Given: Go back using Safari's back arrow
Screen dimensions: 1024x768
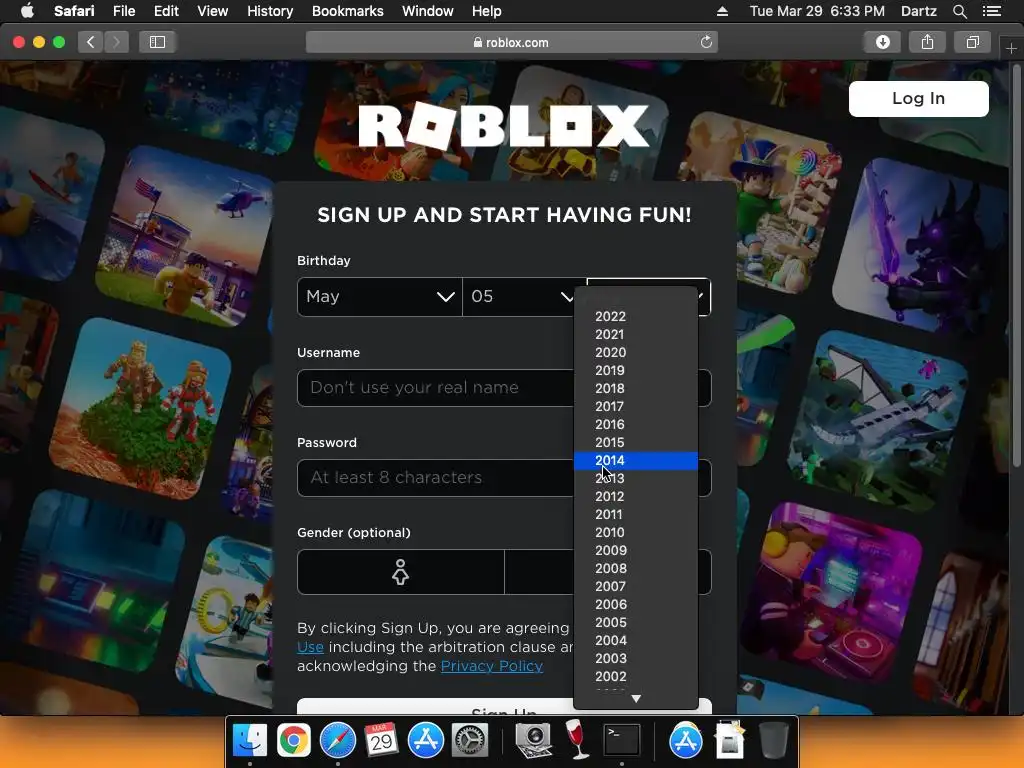Looking at the screenshot, I should [x=91, y=42].
